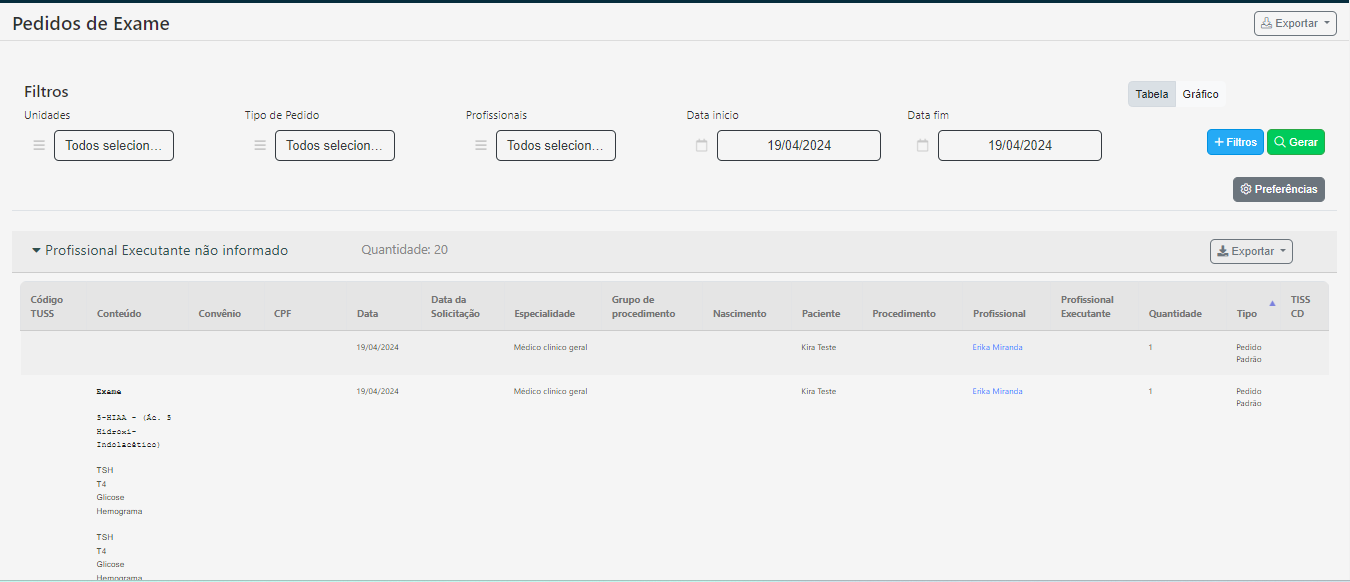Edit the Data início date field
Screen dimensions: 1350x582
click(799, 145)
